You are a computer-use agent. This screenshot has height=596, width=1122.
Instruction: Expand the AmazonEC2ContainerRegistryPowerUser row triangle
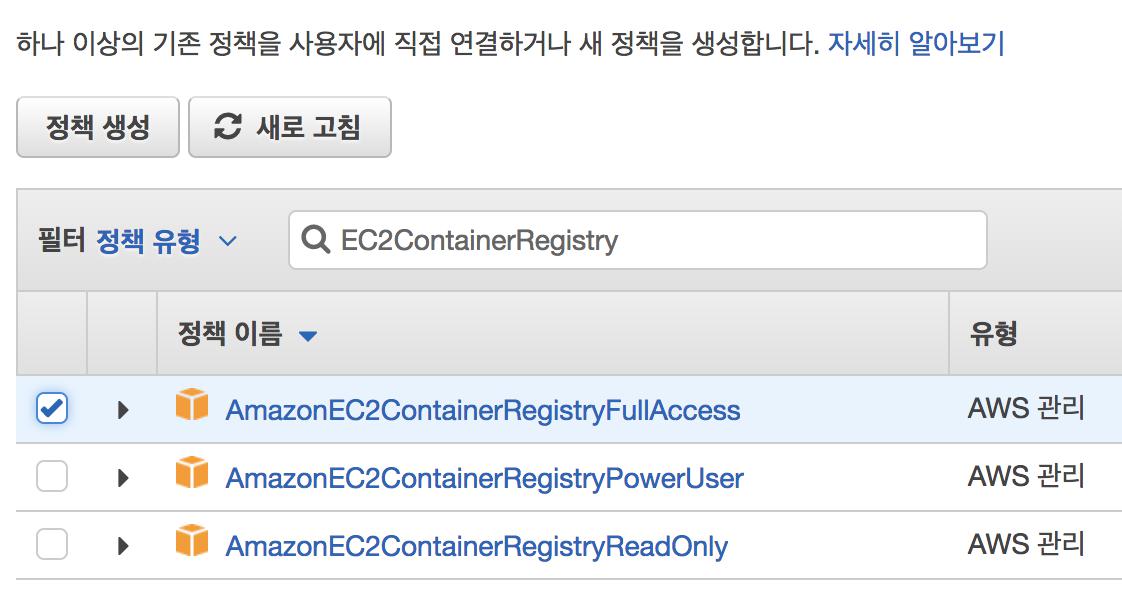coord(123,477)
